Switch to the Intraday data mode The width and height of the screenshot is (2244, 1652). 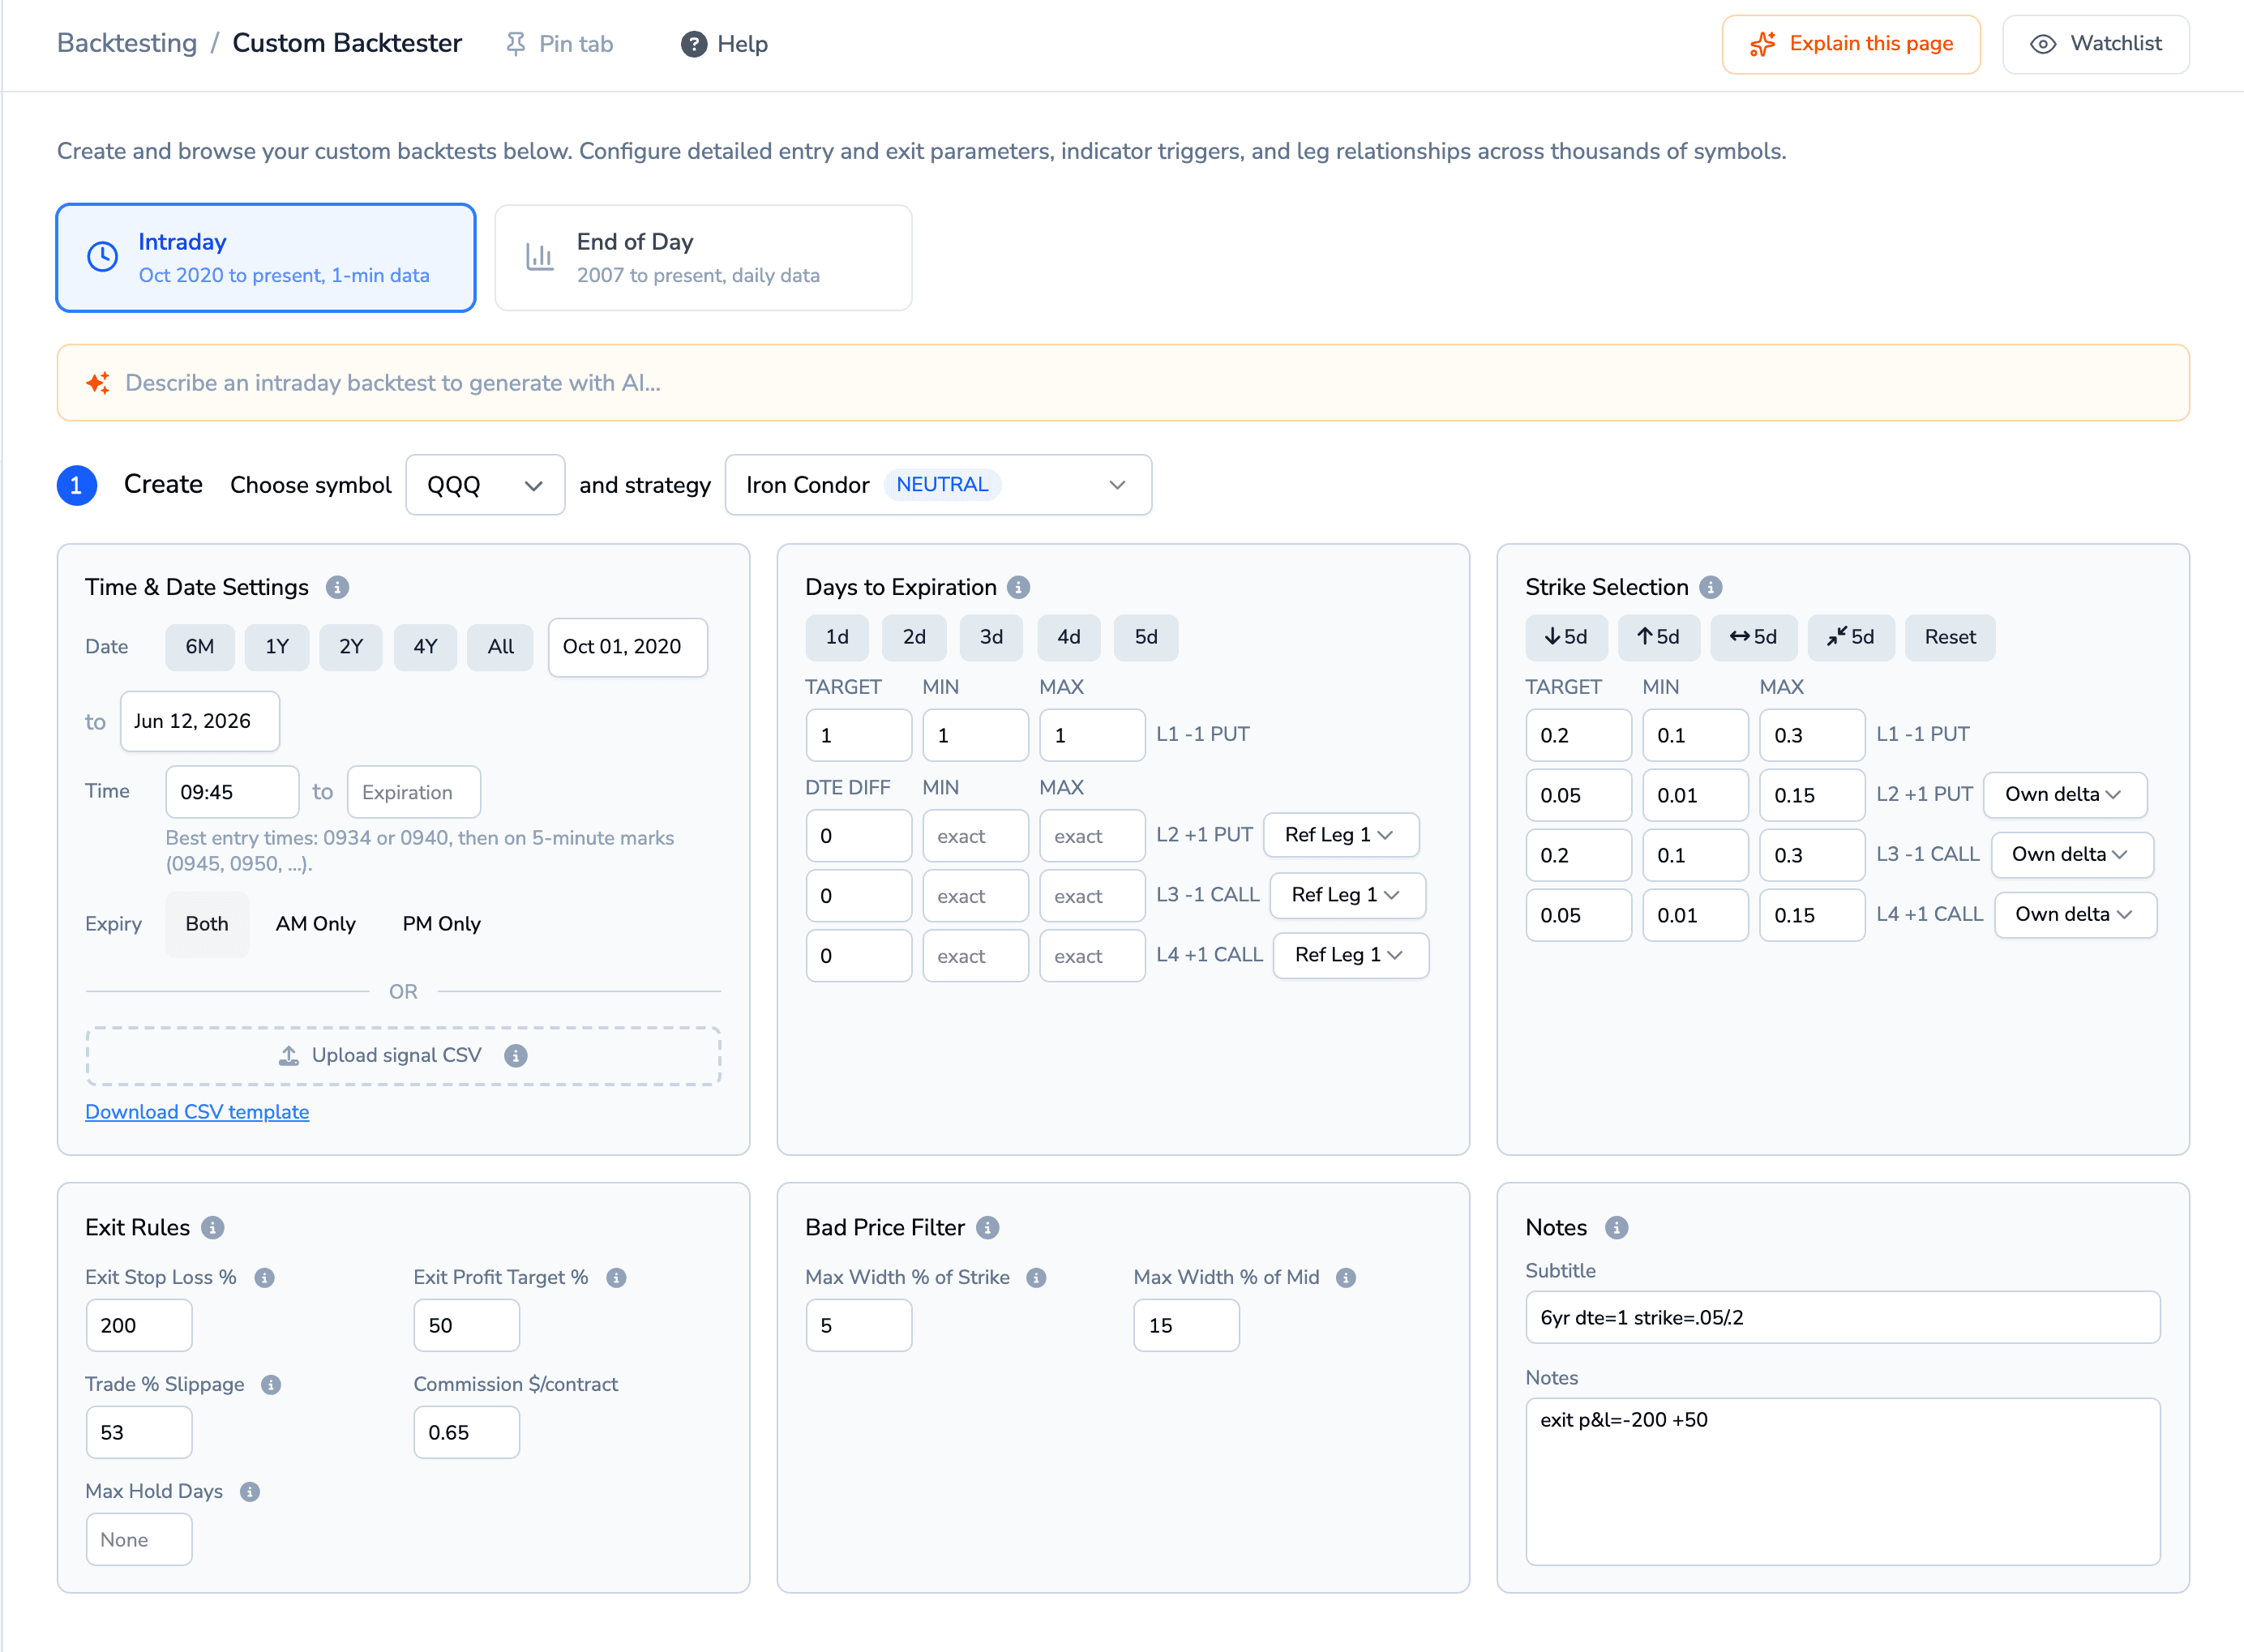[266, 258]
